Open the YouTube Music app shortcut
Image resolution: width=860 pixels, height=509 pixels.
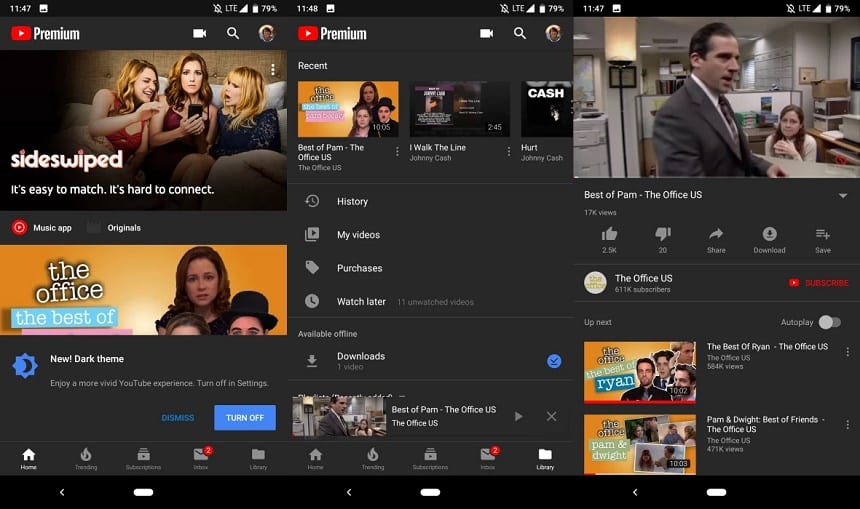tap(42, 228)
